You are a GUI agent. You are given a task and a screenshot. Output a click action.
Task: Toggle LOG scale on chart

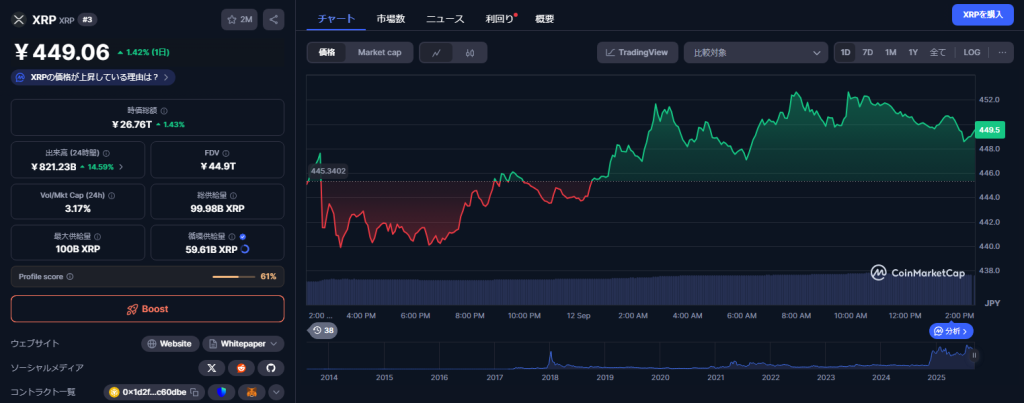(x=972, y=52)
